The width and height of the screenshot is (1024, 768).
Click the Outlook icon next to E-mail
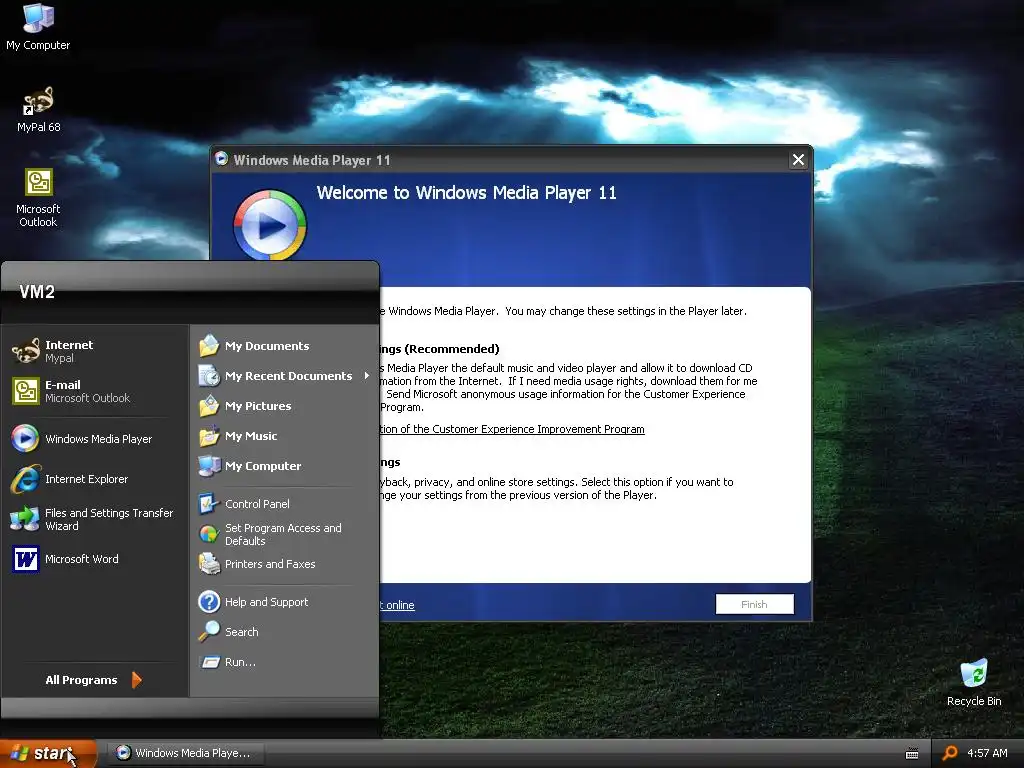click(25, 391)
